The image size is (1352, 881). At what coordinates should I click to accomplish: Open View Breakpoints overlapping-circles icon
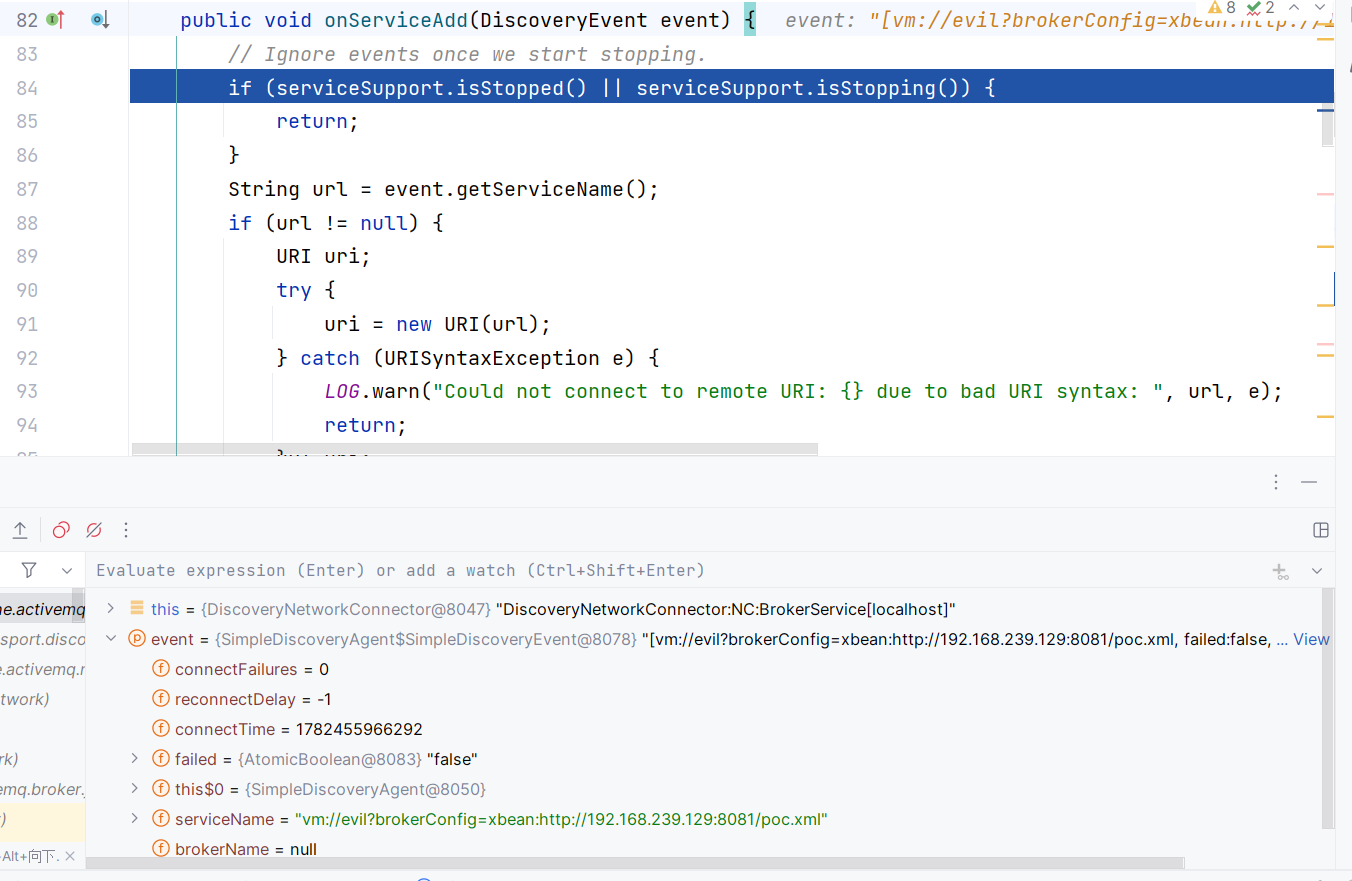61,530
